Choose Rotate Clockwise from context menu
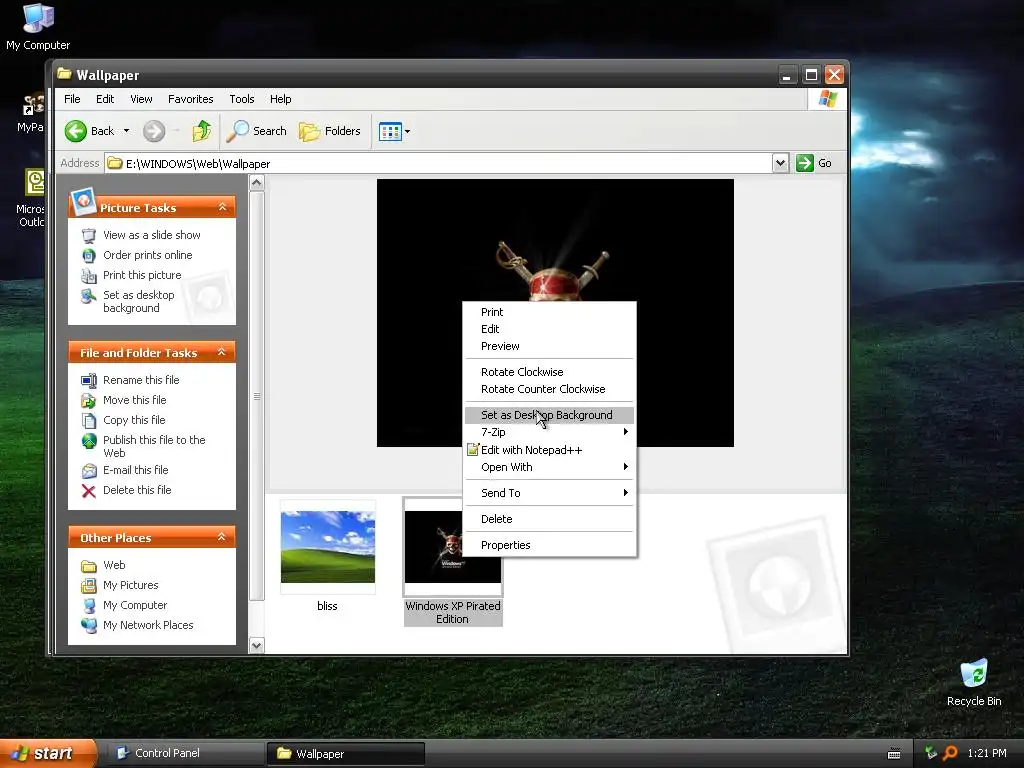 pyautogui.click(x=549, y=372)
